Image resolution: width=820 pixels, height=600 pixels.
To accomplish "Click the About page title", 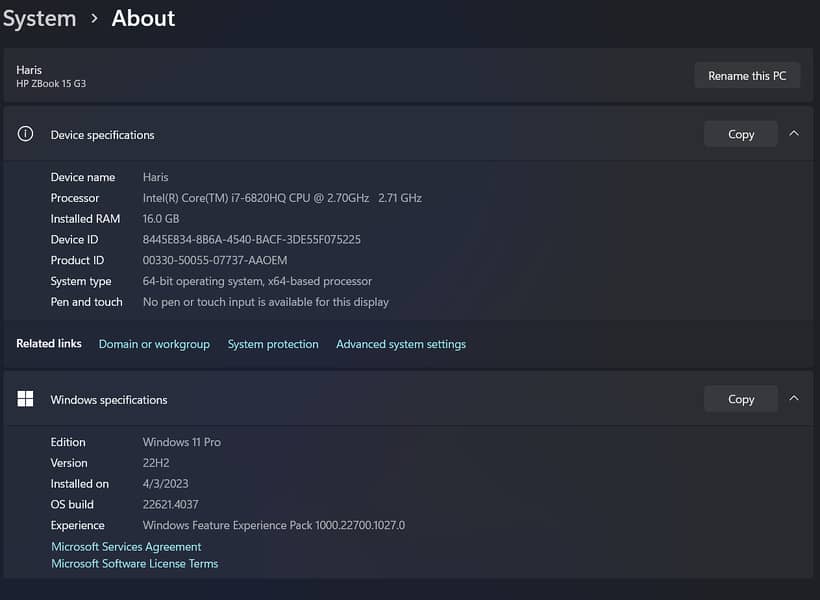I will click(143, 18).
